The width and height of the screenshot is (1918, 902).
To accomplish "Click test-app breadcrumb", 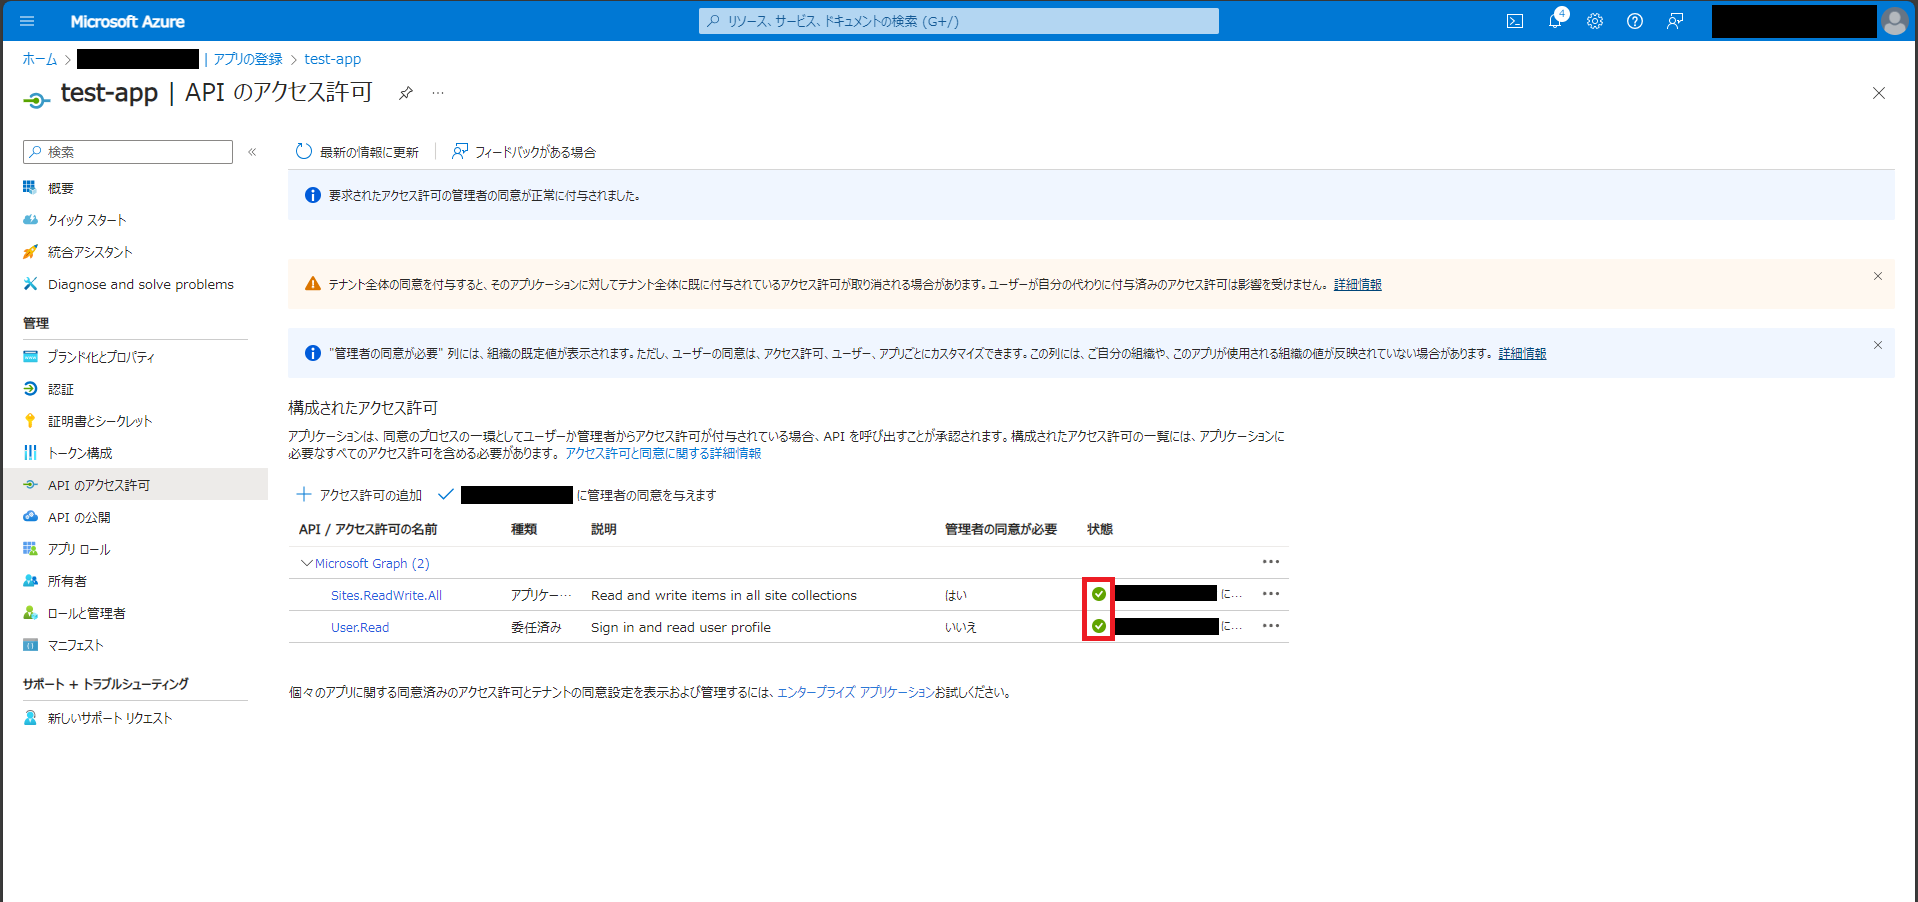I will (x=333, y=59).
